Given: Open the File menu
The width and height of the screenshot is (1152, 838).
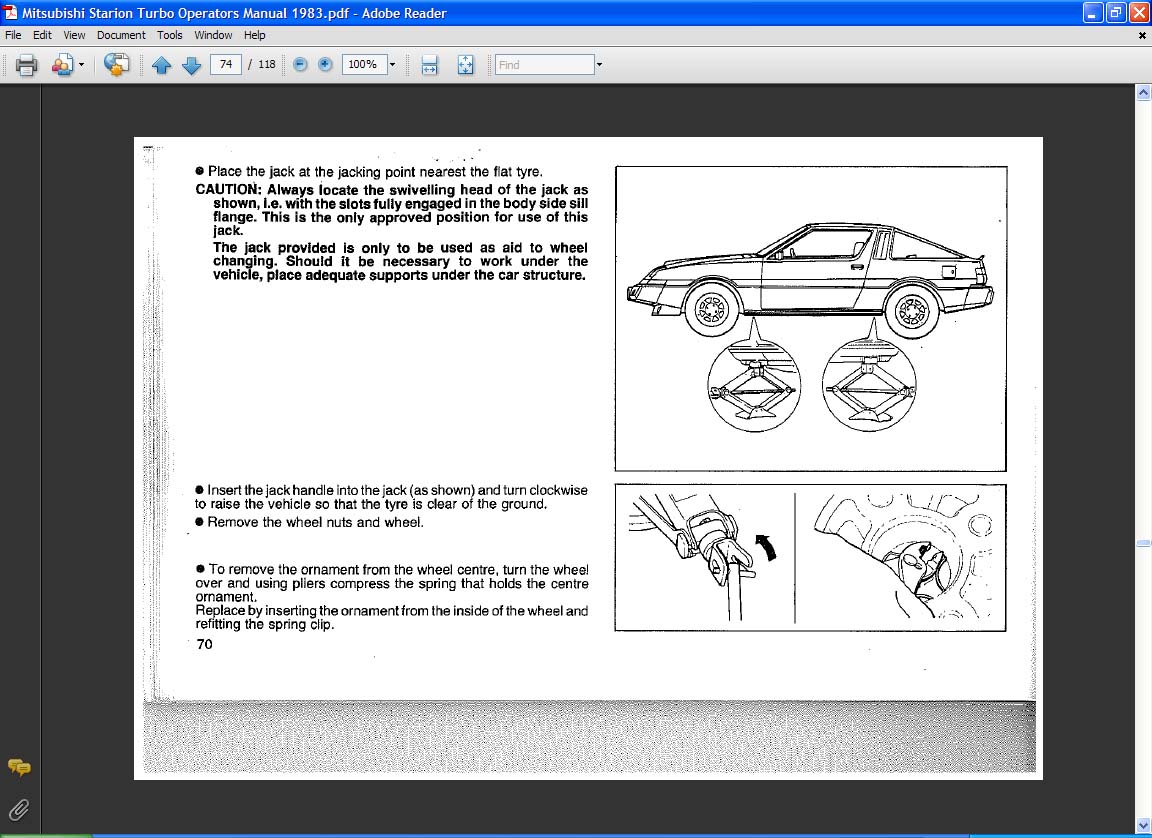Looking at the screenshot, I should 13,35.
